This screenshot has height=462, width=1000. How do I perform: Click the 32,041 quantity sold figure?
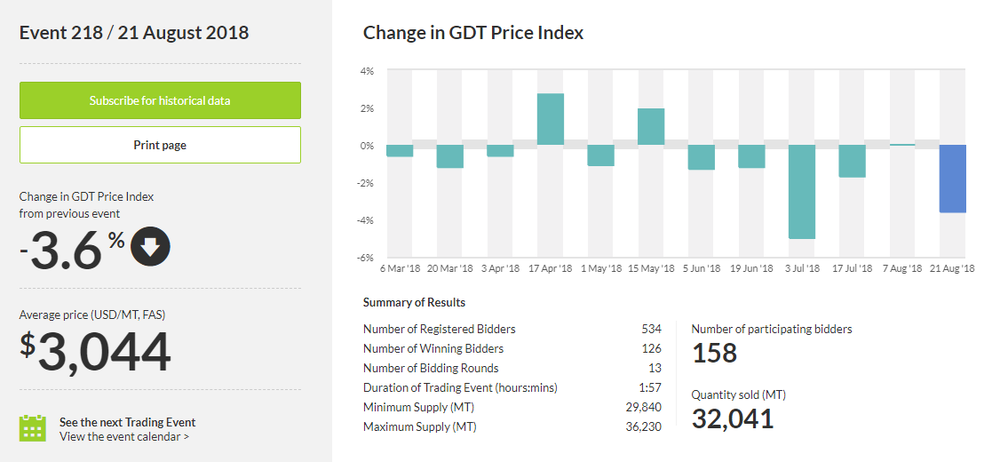[733, 418]
